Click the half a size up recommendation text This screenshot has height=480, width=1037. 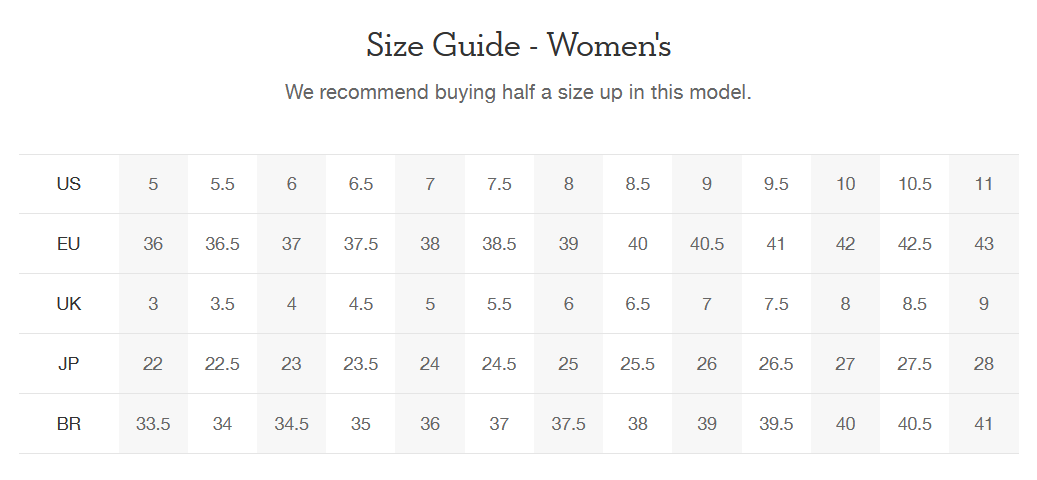tap(518, 92)
